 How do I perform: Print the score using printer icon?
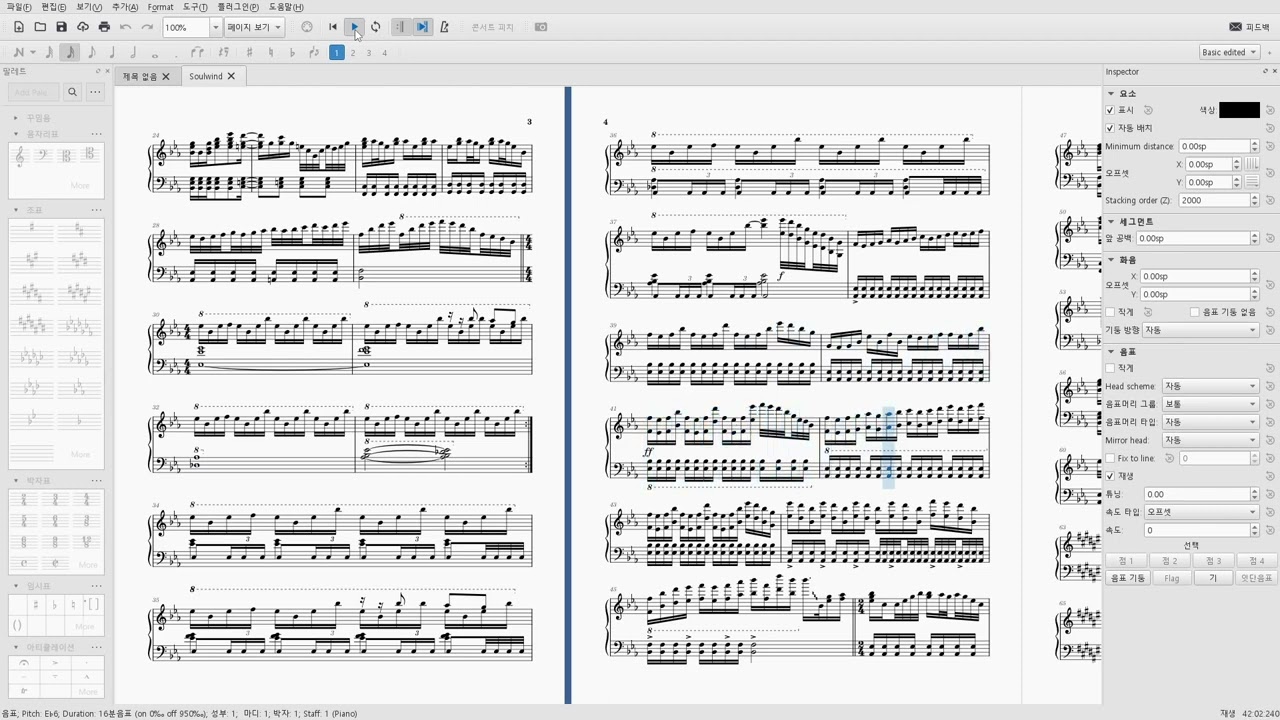tap(104, 27)
